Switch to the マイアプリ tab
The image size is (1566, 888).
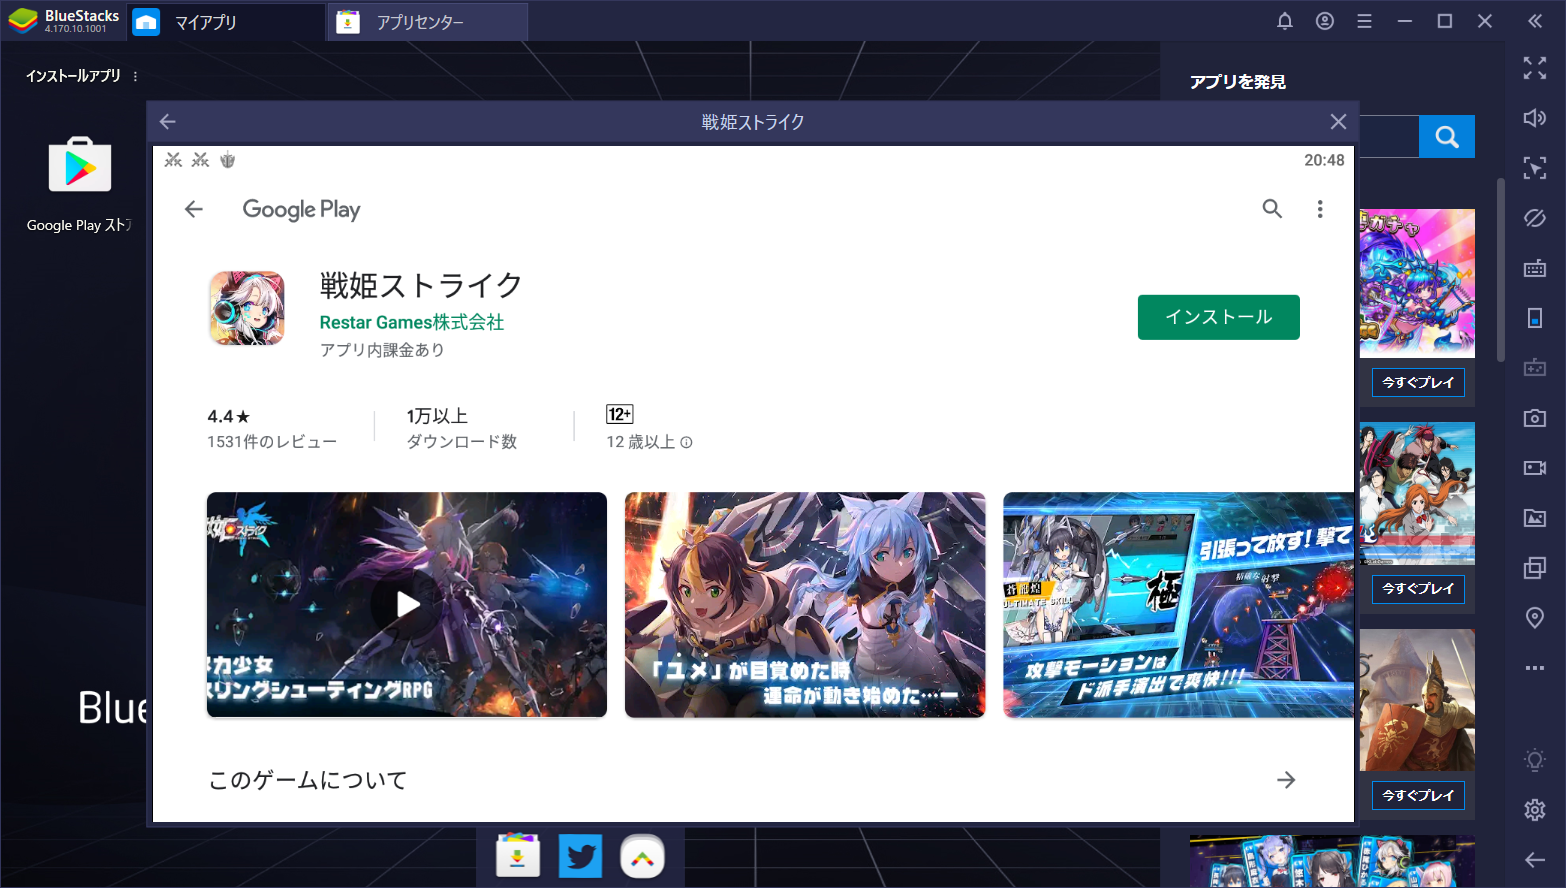(227, 22)
